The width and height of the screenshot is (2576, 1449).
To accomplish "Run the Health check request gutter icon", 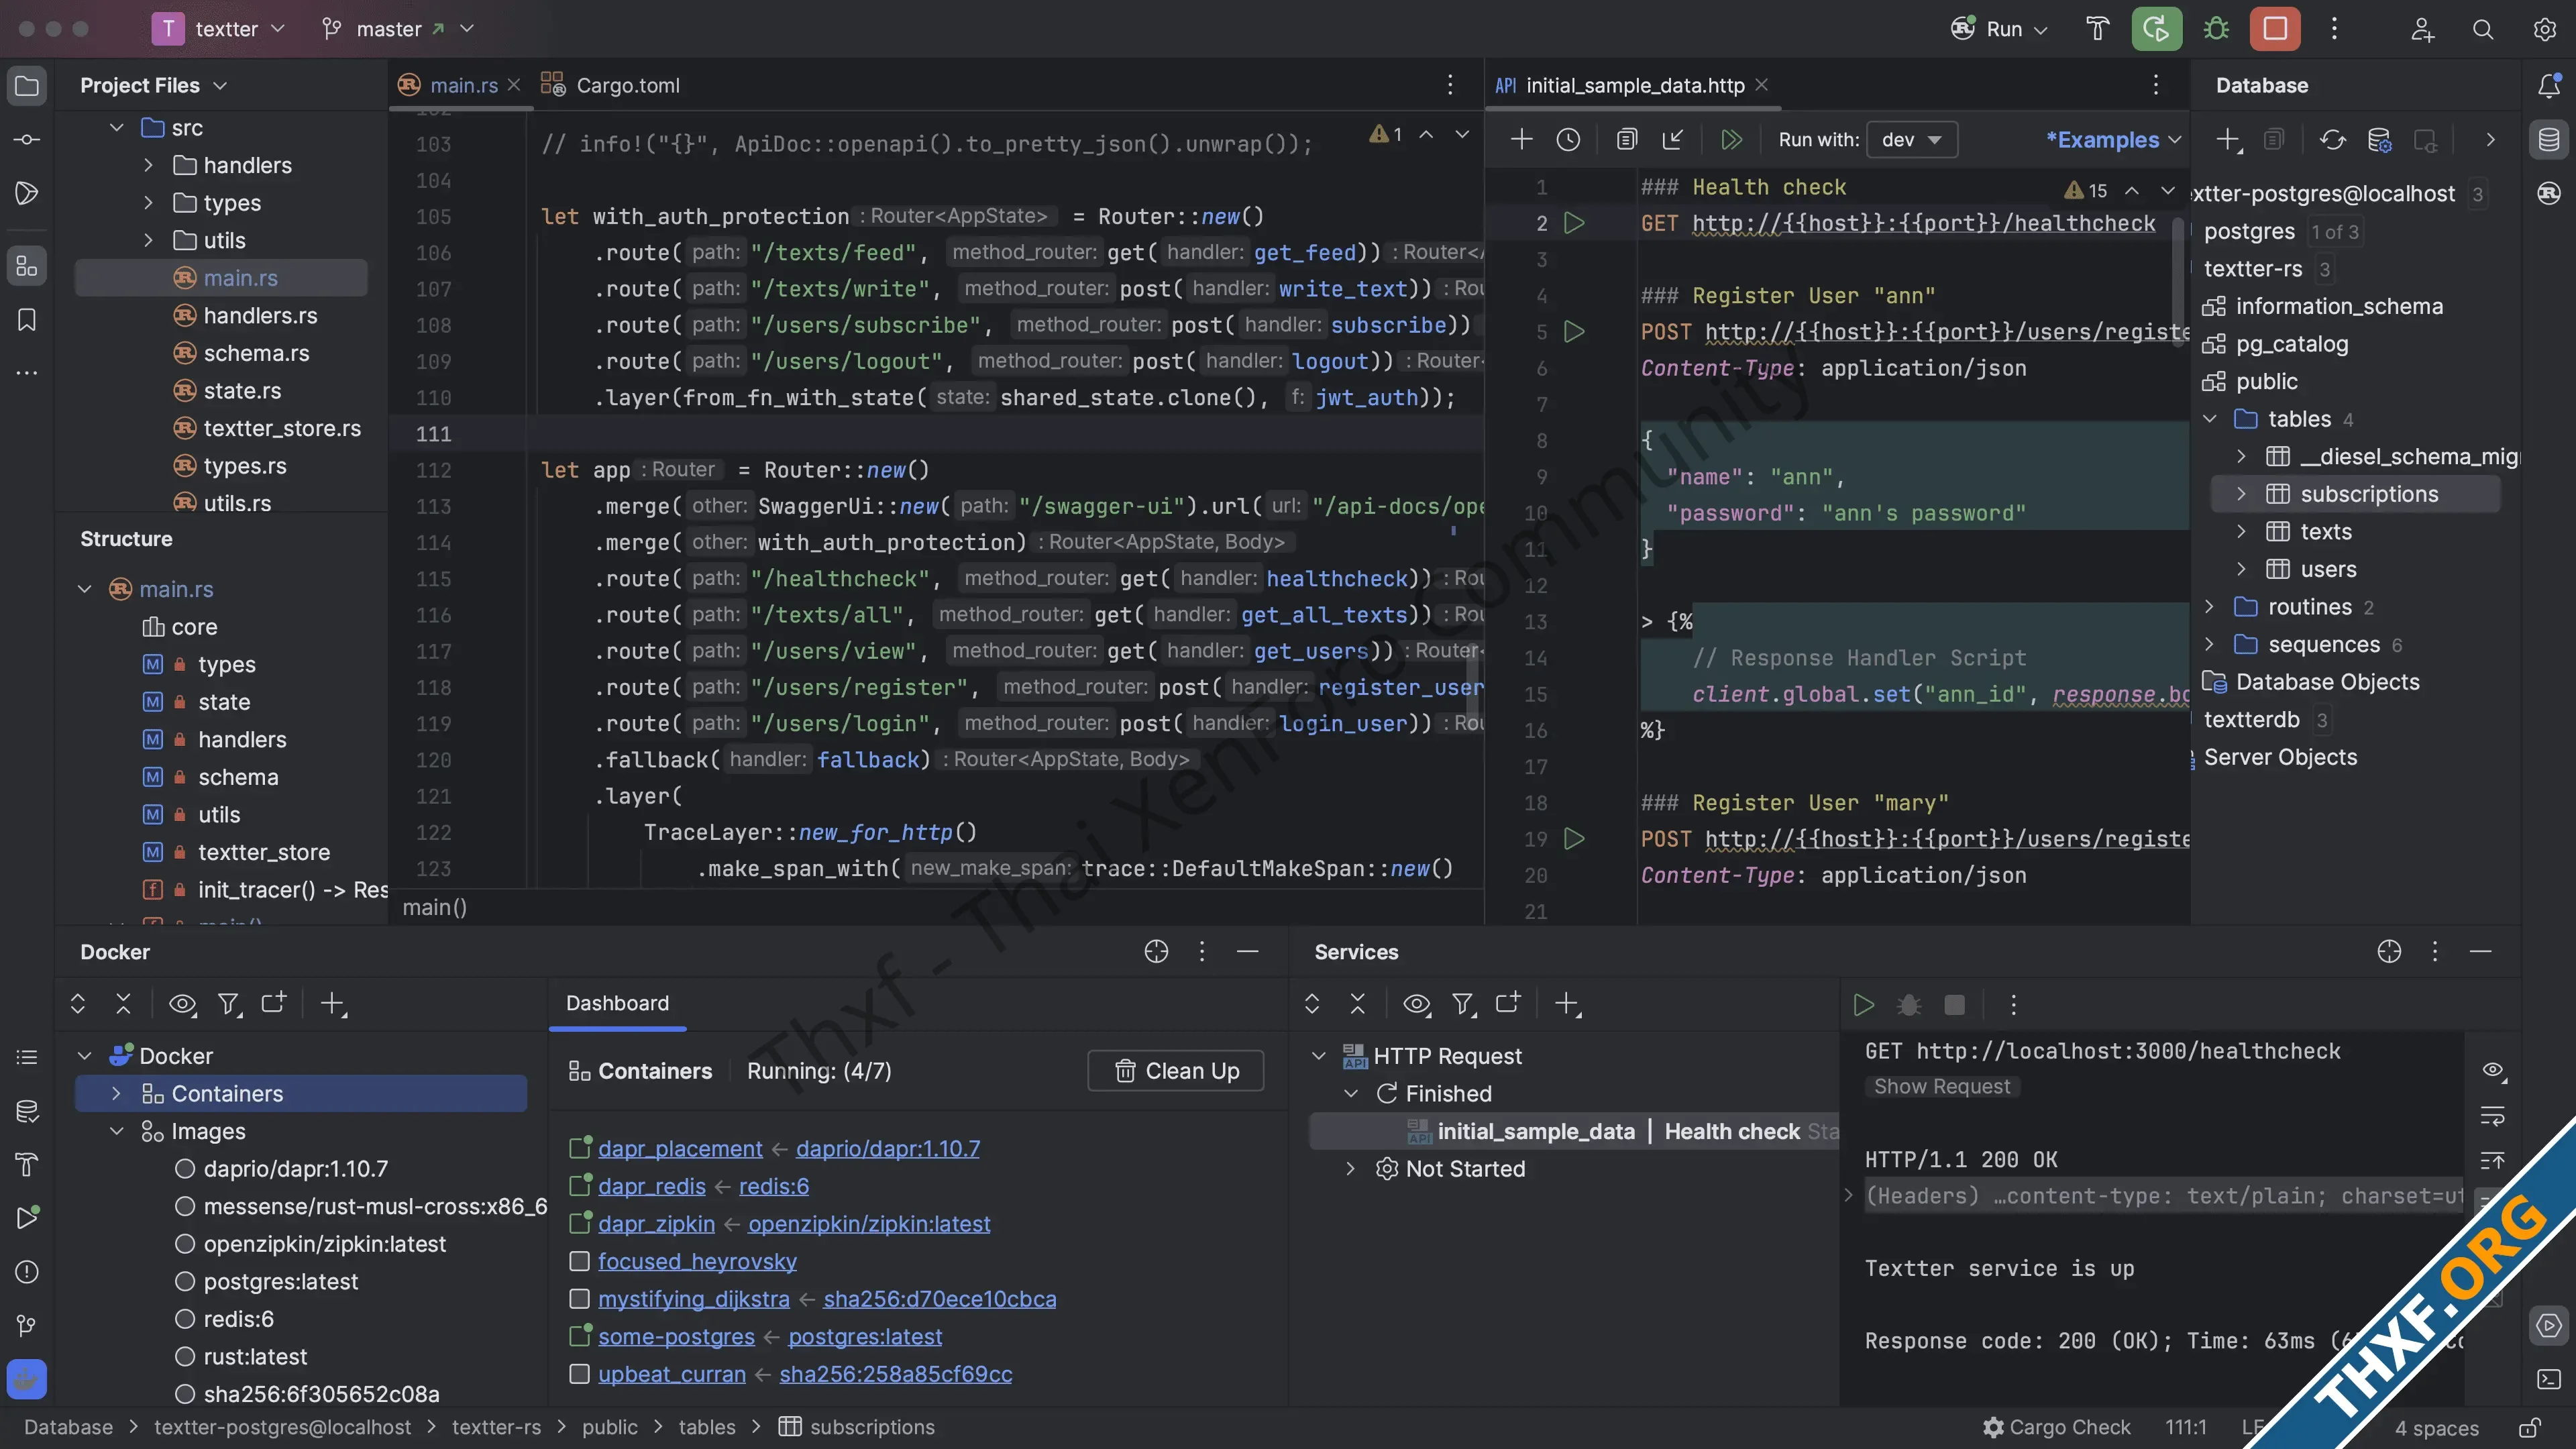I will click(x=1574, y=223).
